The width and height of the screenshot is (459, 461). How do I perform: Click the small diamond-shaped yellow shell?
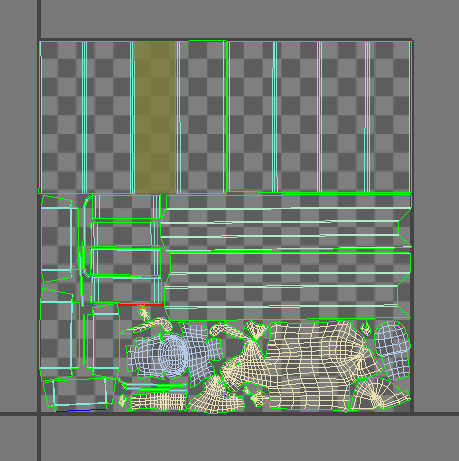pyautogui.click(x=259, y=398)
